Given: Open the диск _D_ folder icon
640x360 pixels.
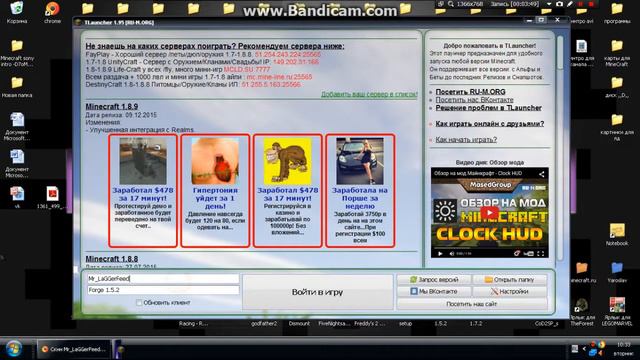Looking at the screenshot, I should (617, 87).
